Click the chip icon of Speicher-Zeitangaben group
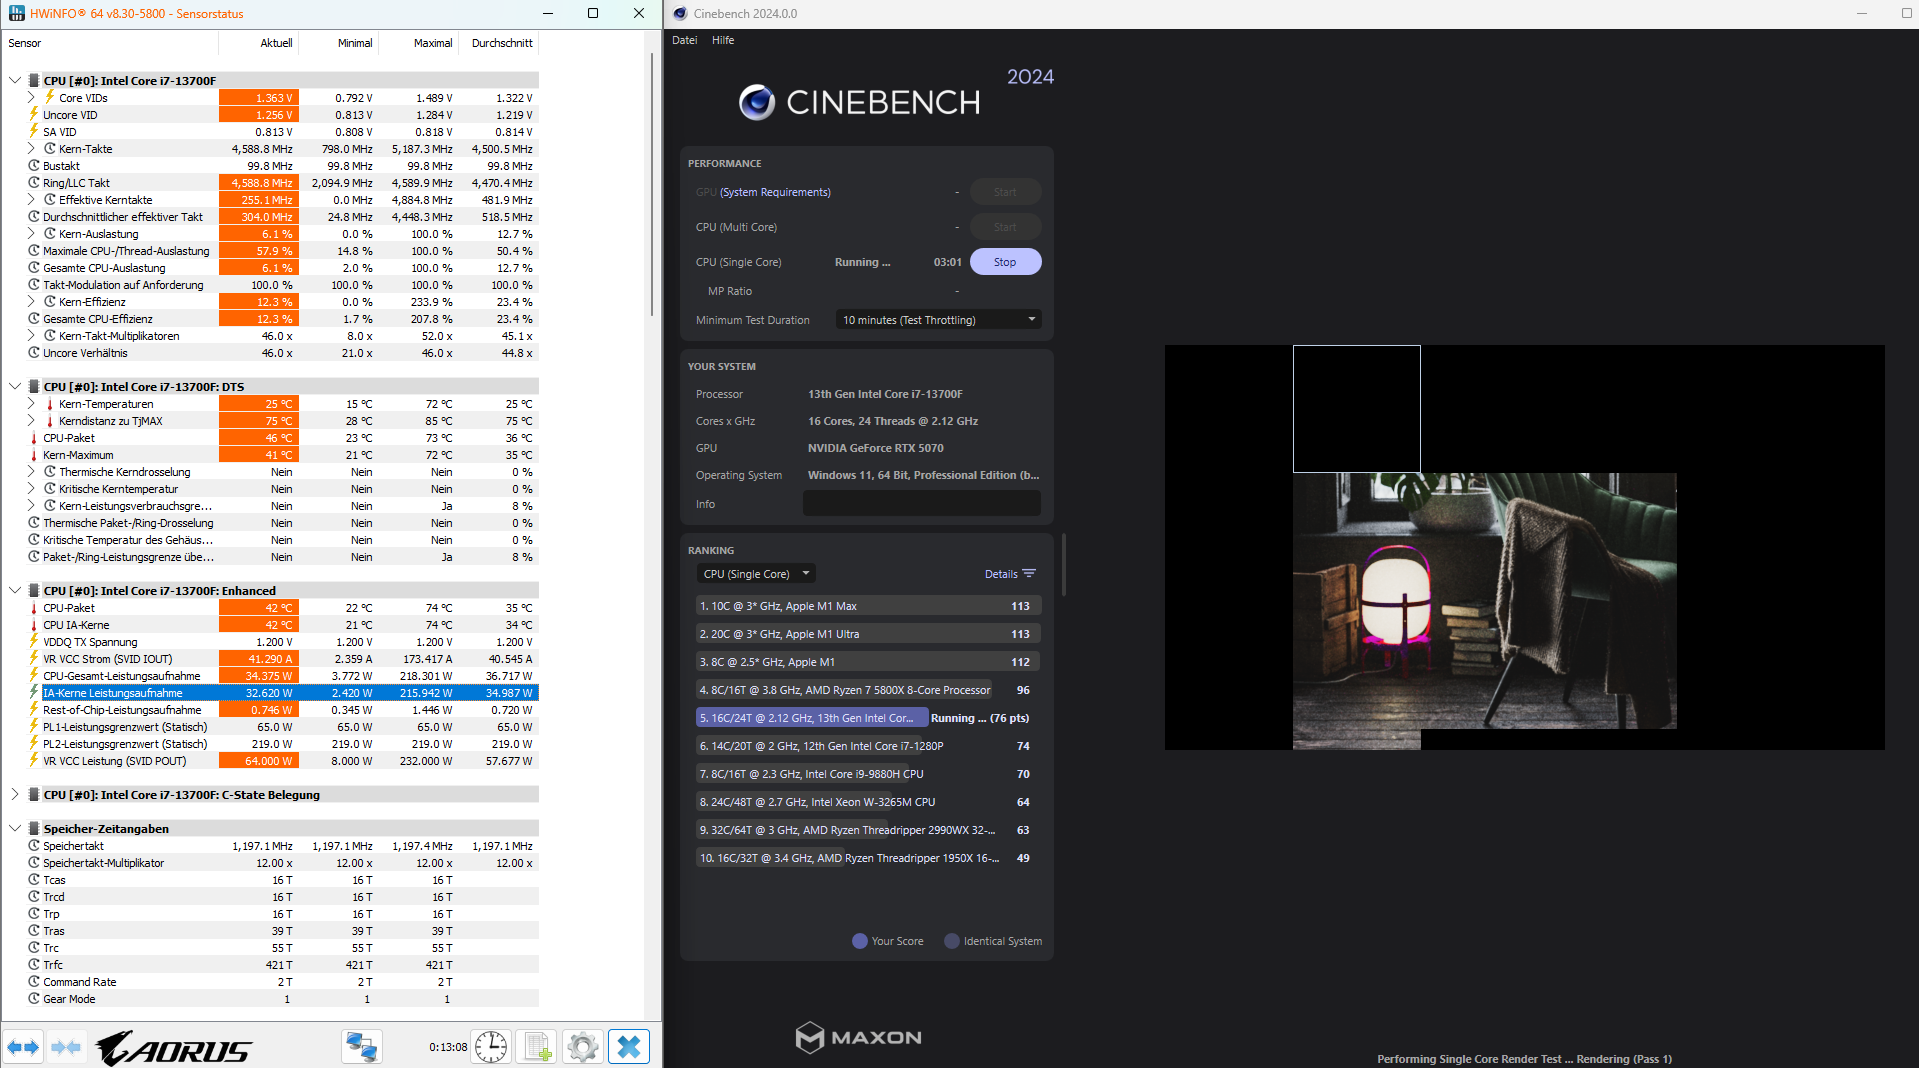1919x1068 pixels. pyautogui.click(x=34, y=829)
